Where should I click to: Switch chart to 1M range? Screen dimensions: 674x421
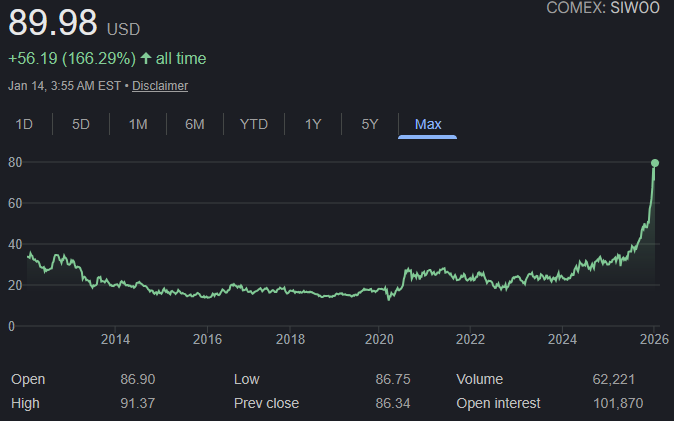click(138, 124)
